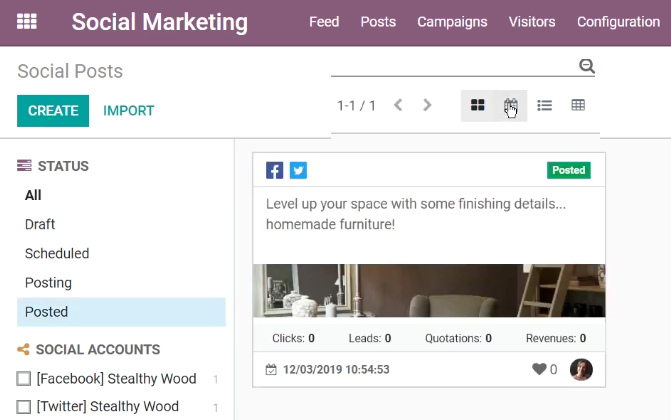This screenshot has height=420, width=671.
Task: Check the [Twitter] Stealthy Wood checkbox
Action: 24,407
